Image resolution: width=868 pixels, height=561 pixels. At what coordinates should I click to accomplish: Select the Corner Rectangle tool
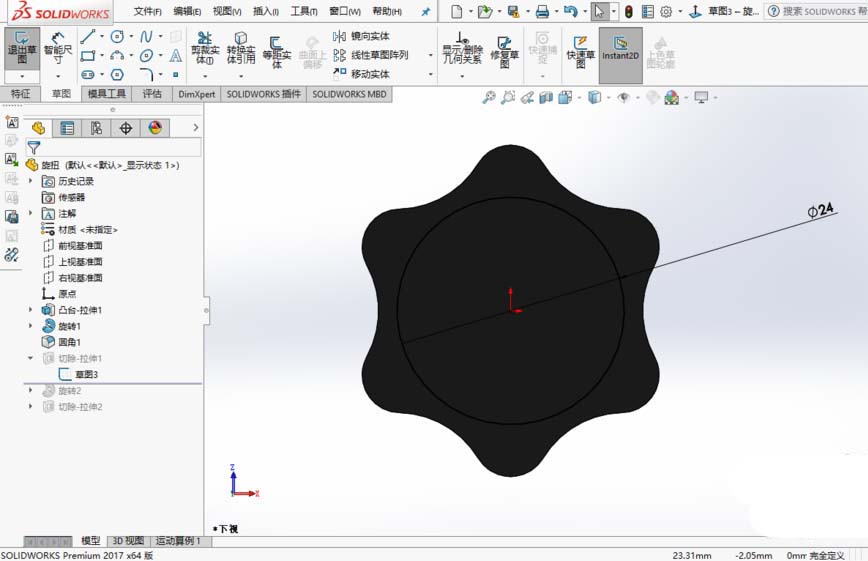coord(87,55)
